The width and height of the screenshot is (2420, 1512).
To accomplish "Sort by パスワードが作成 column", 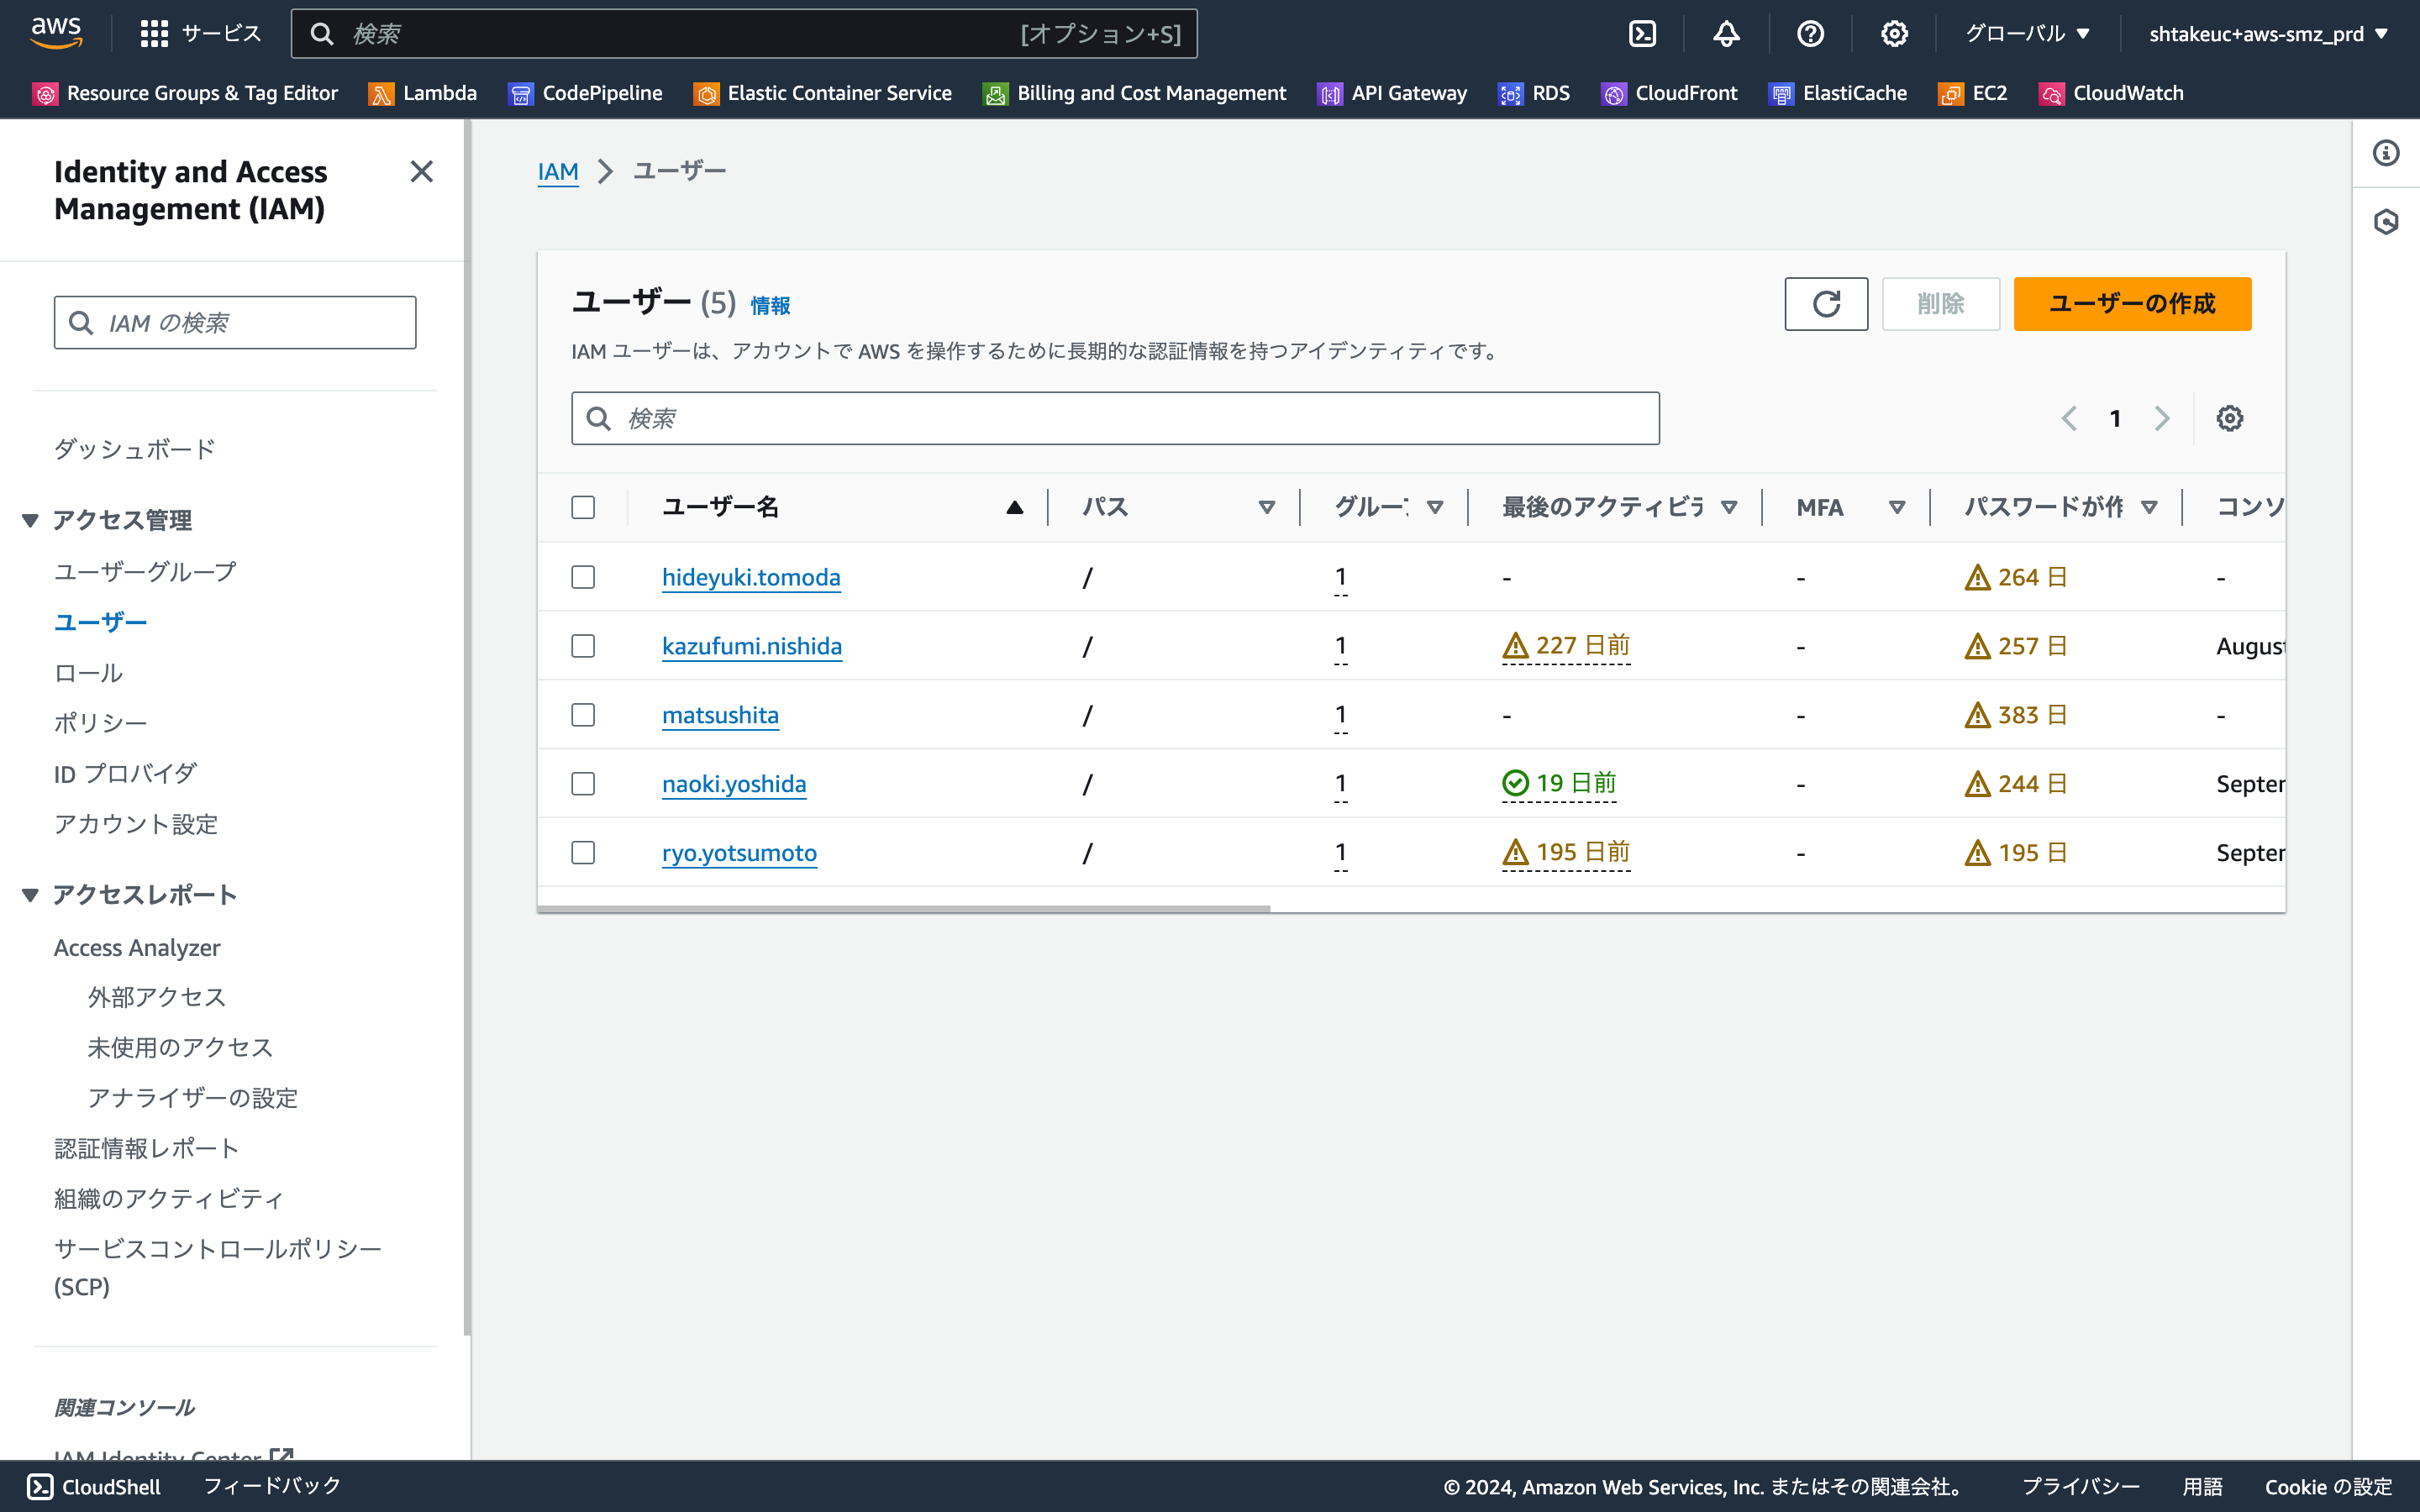I will [2148, 508].
